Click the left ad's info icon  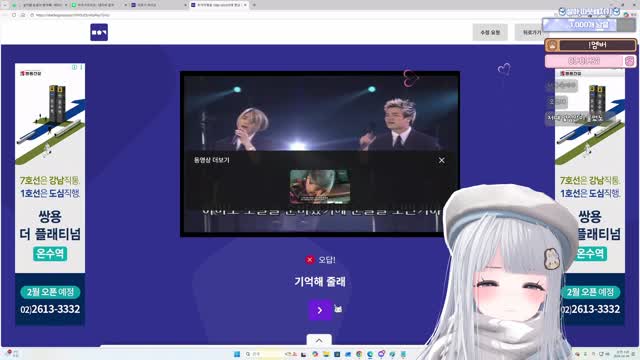[74, 67]
